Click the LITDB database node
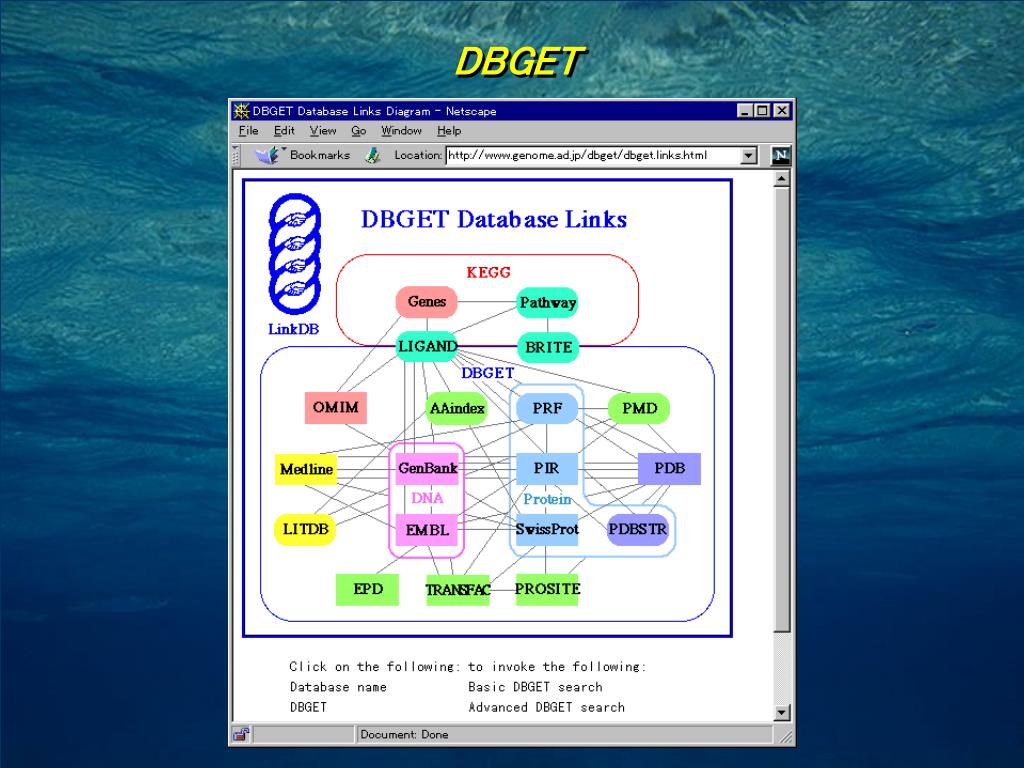The height and width of the screenshot is (768, 1024). (x=305, y=529)
